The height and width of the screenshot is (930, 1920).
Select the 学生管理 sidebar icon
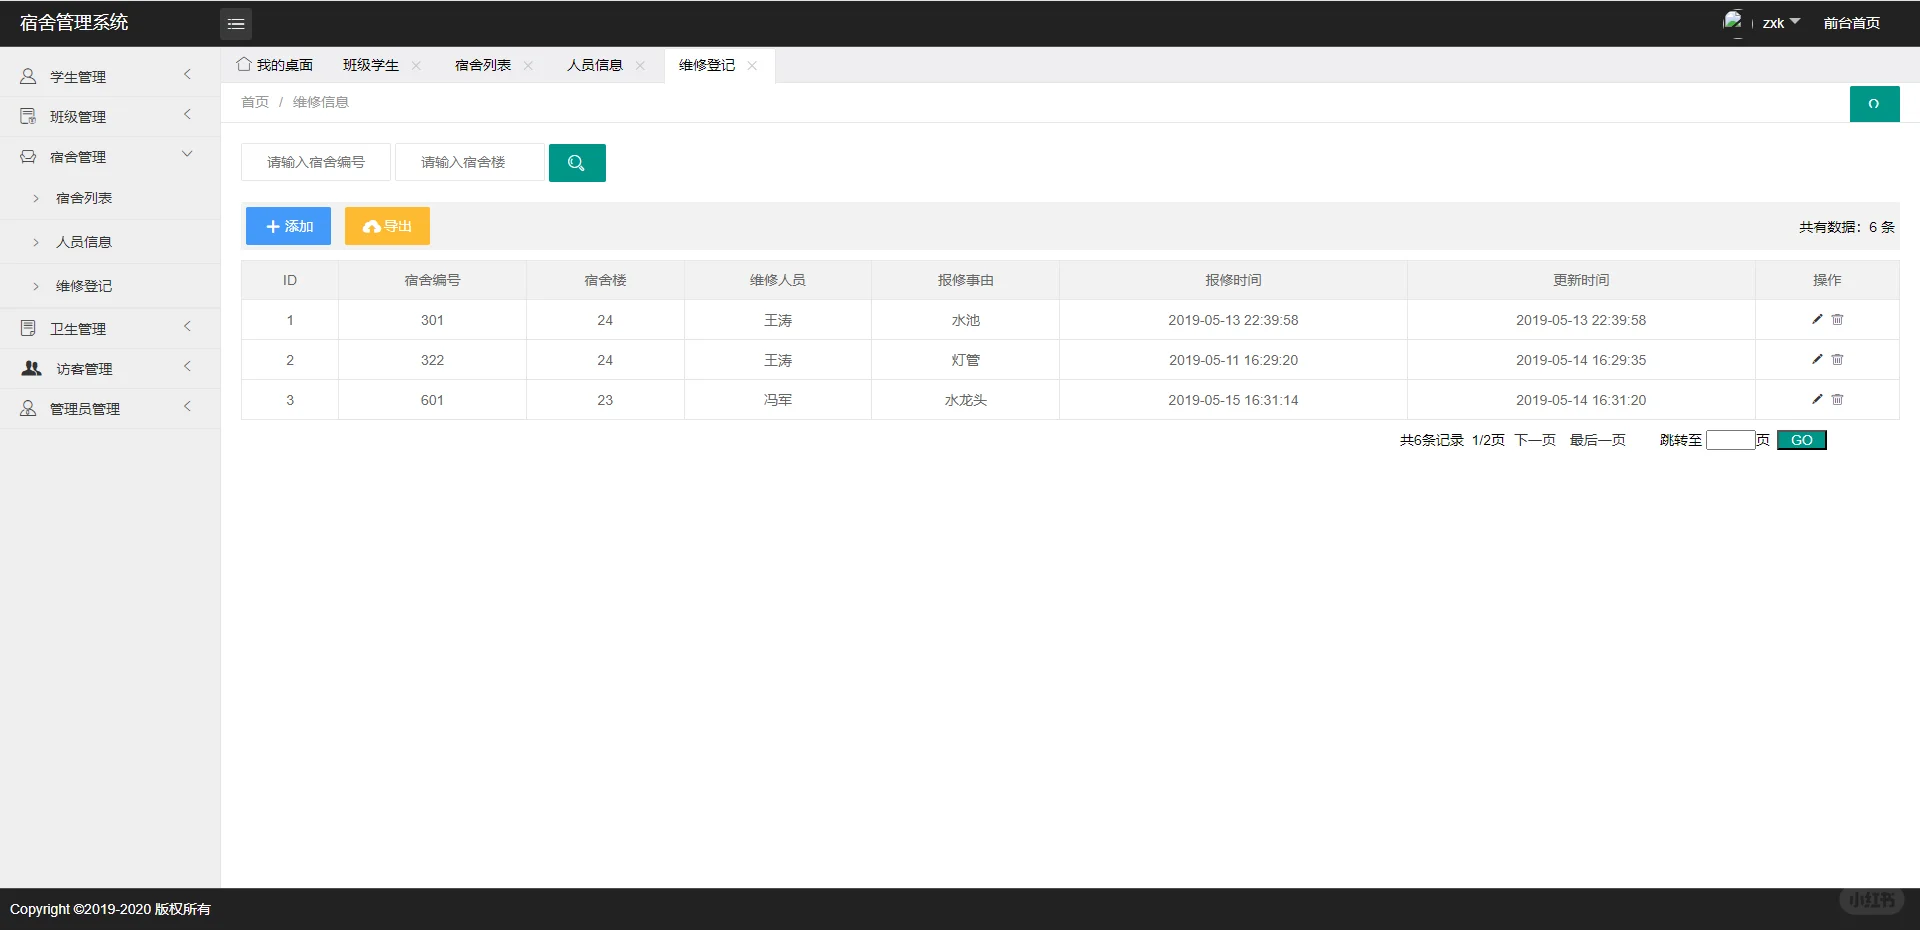(27, 75)
